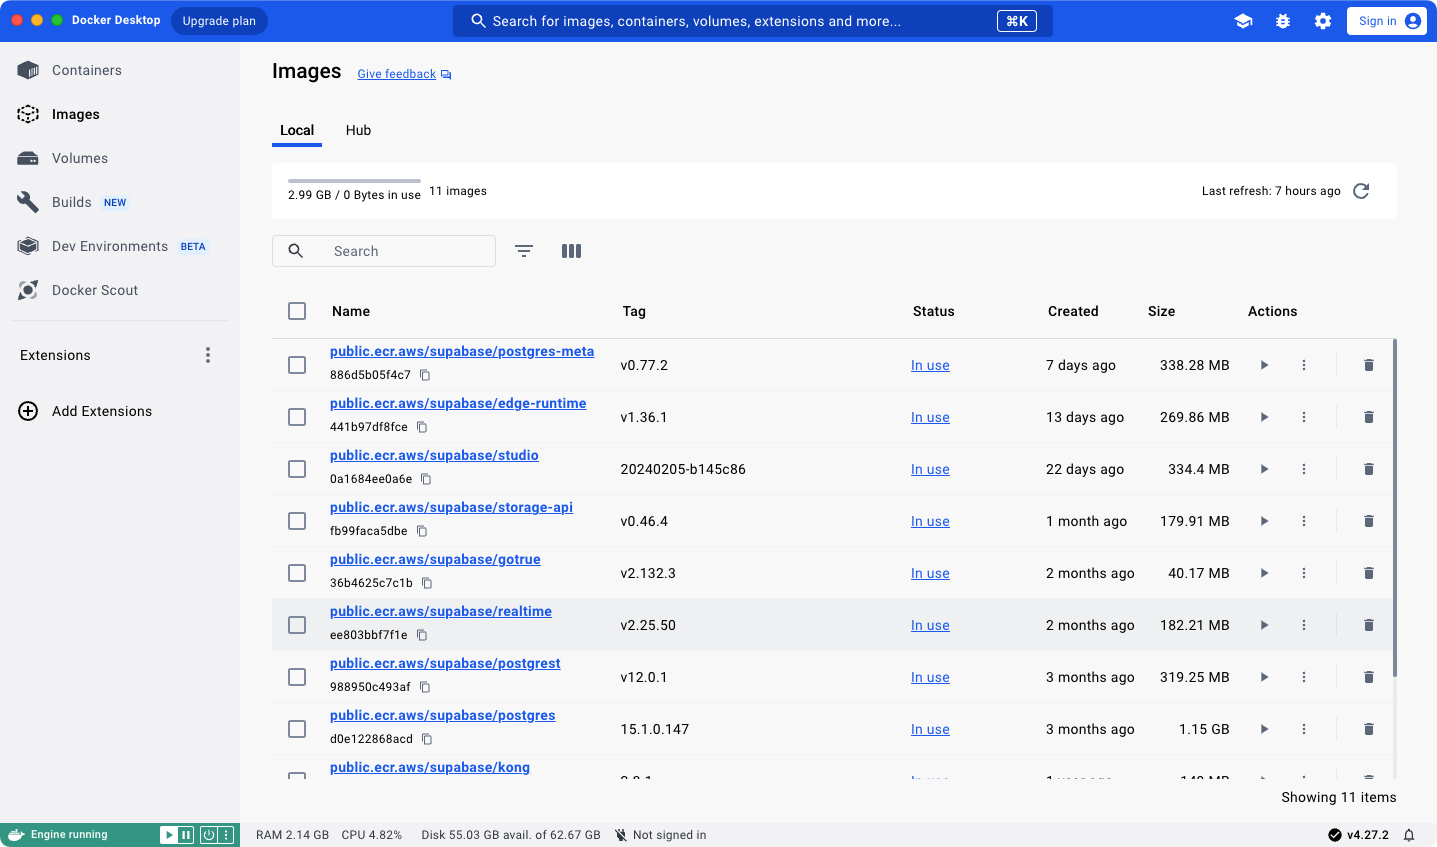Select the postgres-meta image checkbox
1437x847 pixels.
[297, 365]
